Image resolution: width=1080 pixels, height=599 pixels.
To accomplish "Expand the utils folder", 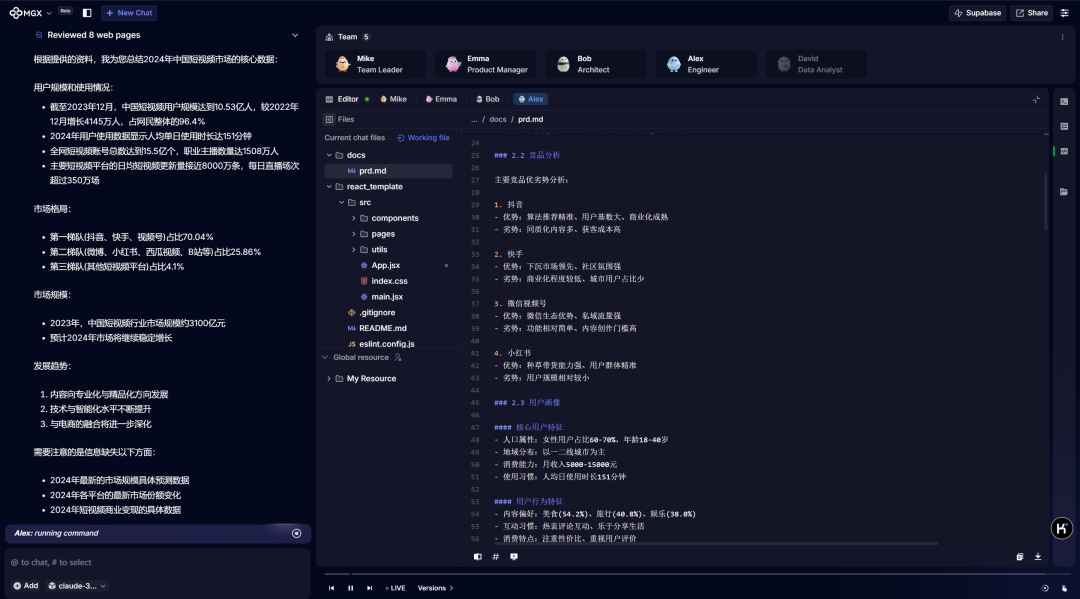I will point(354,250).
